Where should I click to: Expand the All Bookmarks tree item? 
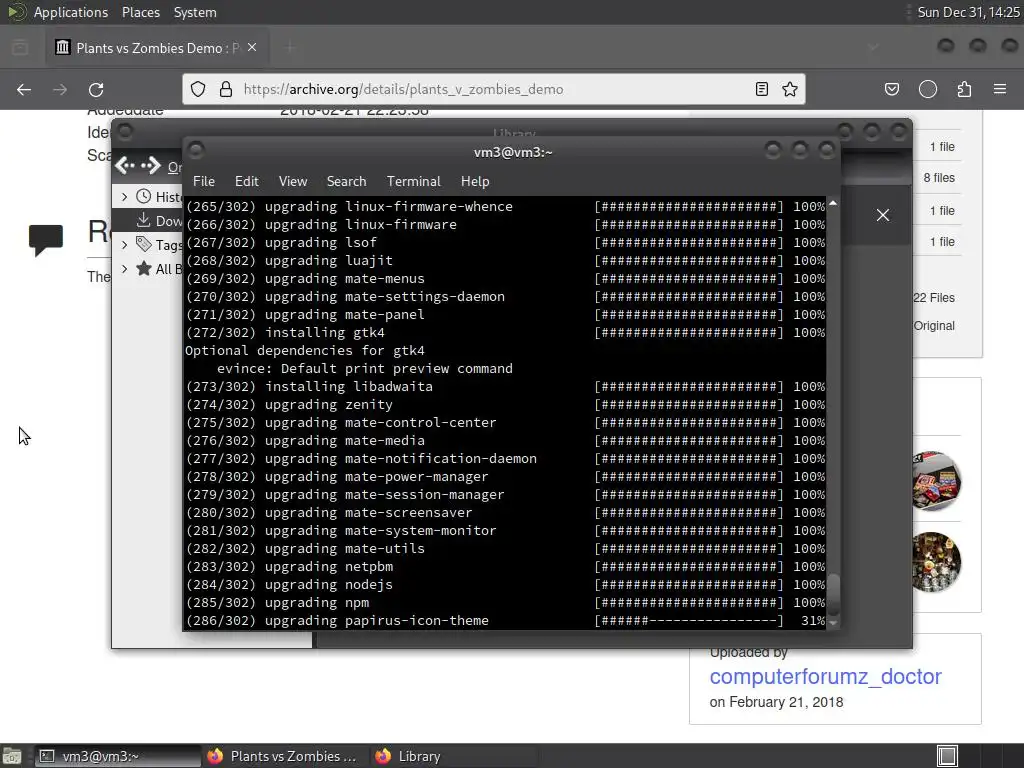click(124, 268)
